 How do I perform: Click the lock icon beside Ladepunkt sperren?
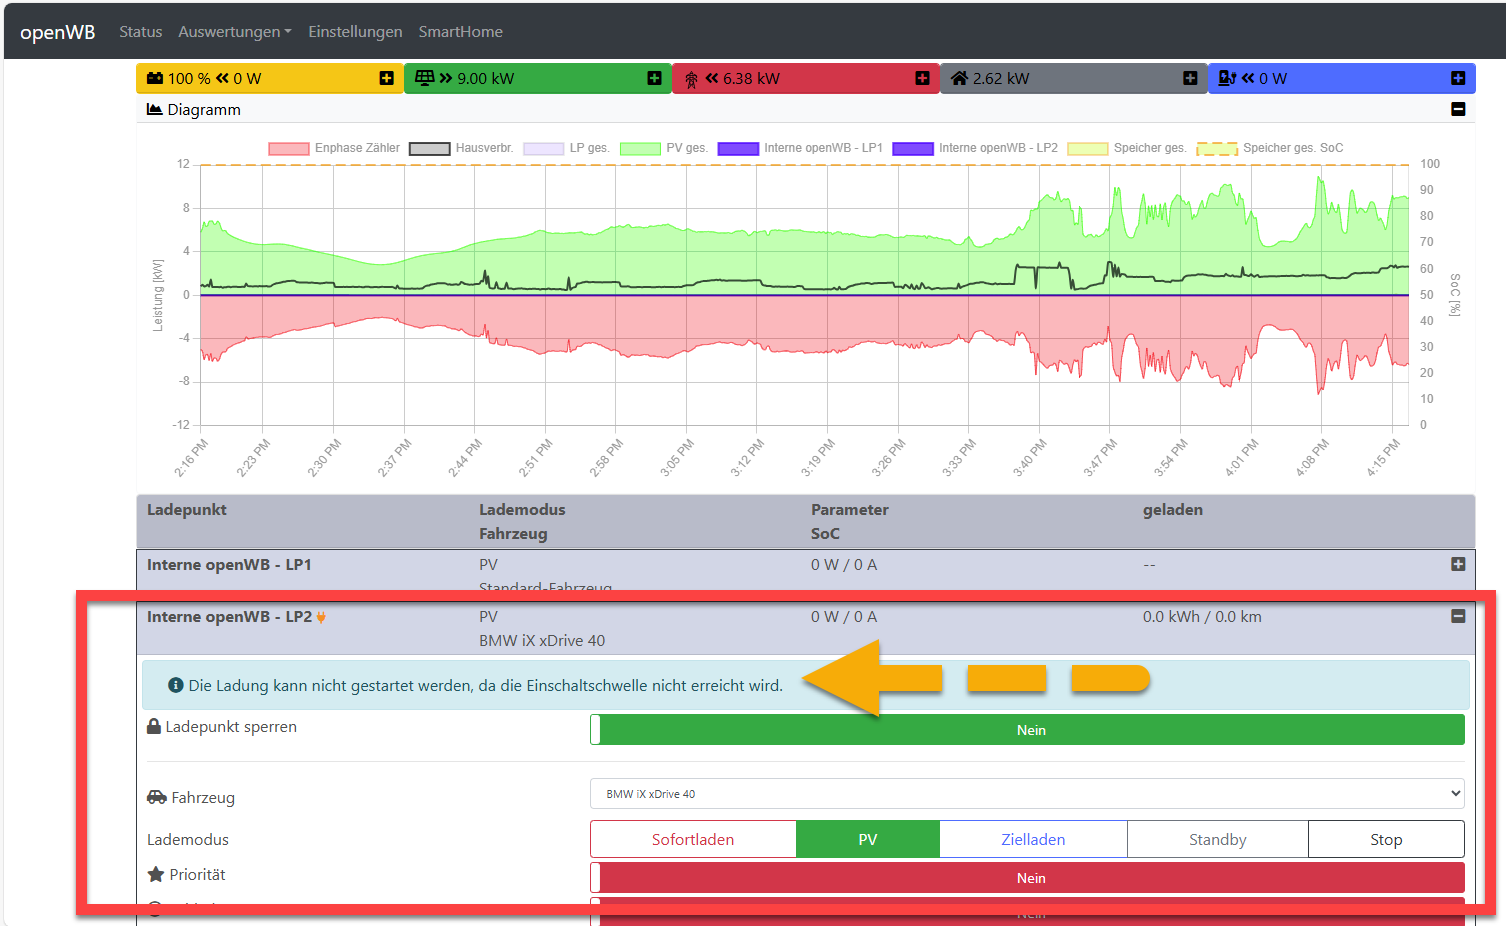154,726
